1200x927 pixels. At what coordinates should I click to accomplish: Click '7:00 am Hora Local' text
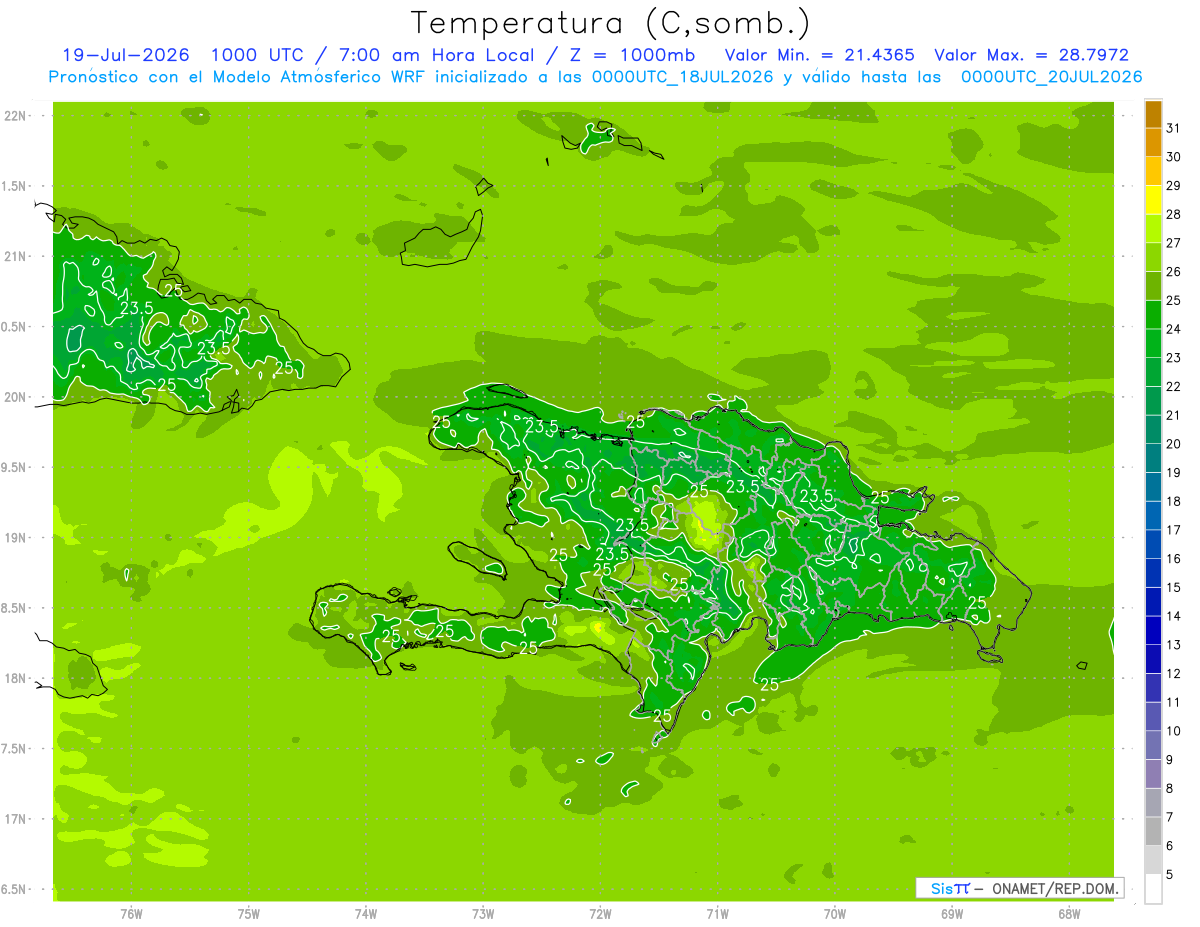[x=435, y=55]
